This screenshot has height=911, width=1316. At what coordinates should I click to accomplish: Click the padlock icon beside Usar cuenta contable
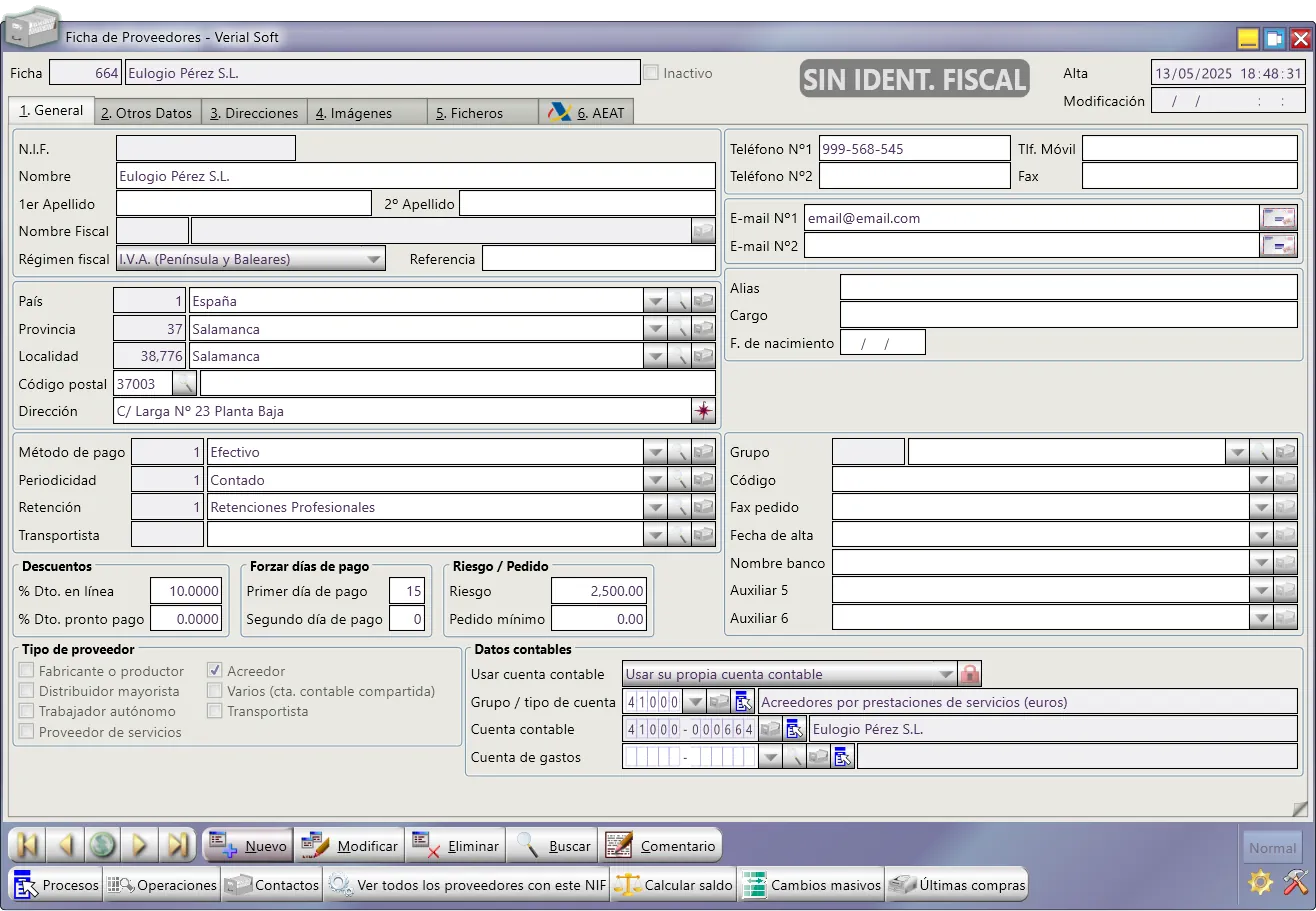click(969, 674)
